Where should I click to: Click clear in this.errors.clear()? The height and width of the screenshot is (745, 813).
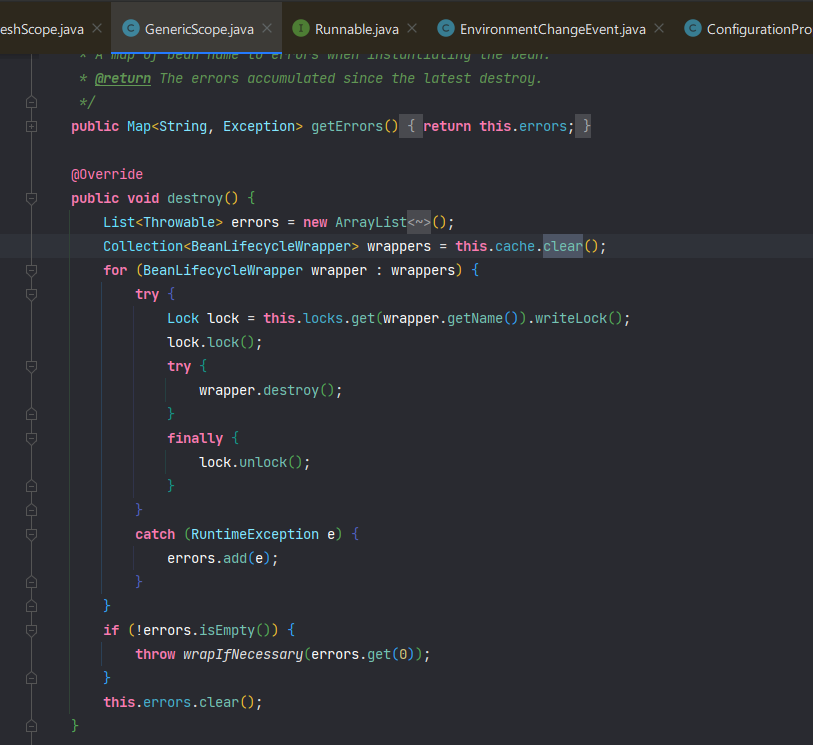[x=219, y=702]
